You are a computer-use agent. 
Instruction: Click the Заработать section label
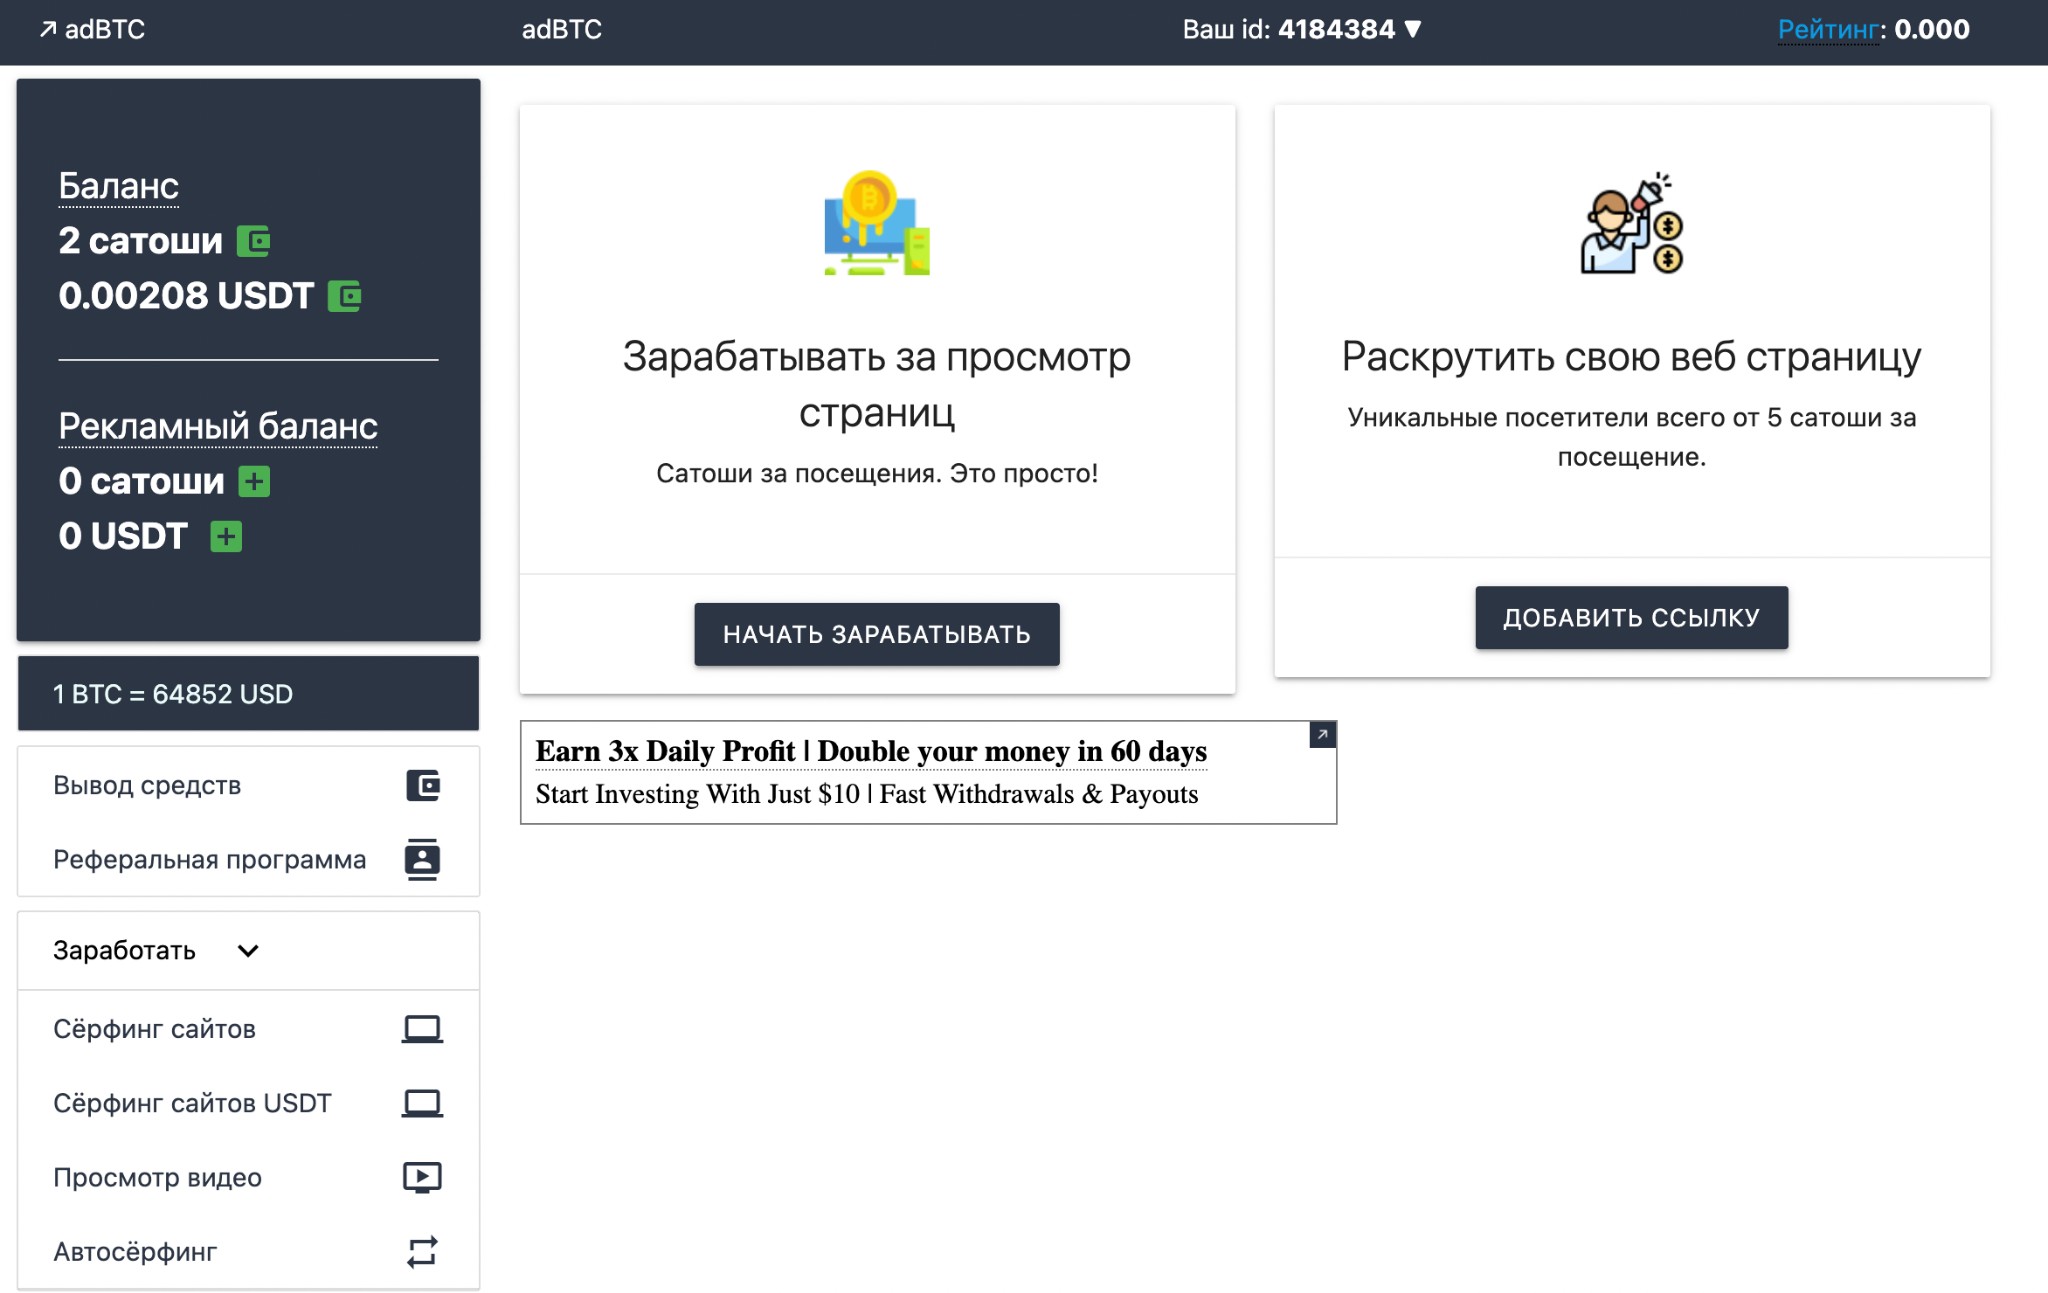point(124,950)
